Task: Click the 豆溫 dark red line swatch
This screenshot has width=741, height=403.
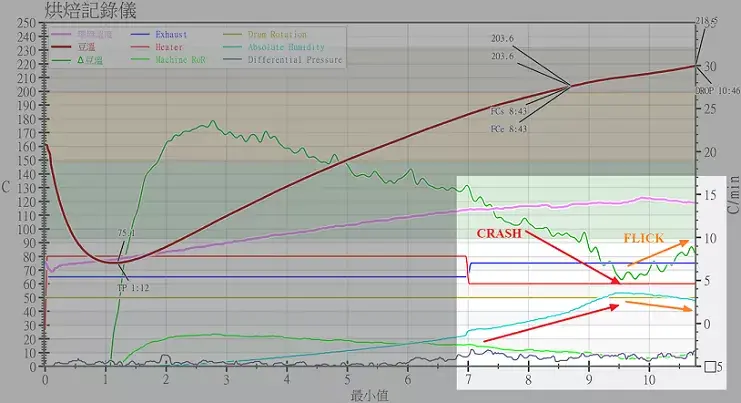Action: (60, 47)
